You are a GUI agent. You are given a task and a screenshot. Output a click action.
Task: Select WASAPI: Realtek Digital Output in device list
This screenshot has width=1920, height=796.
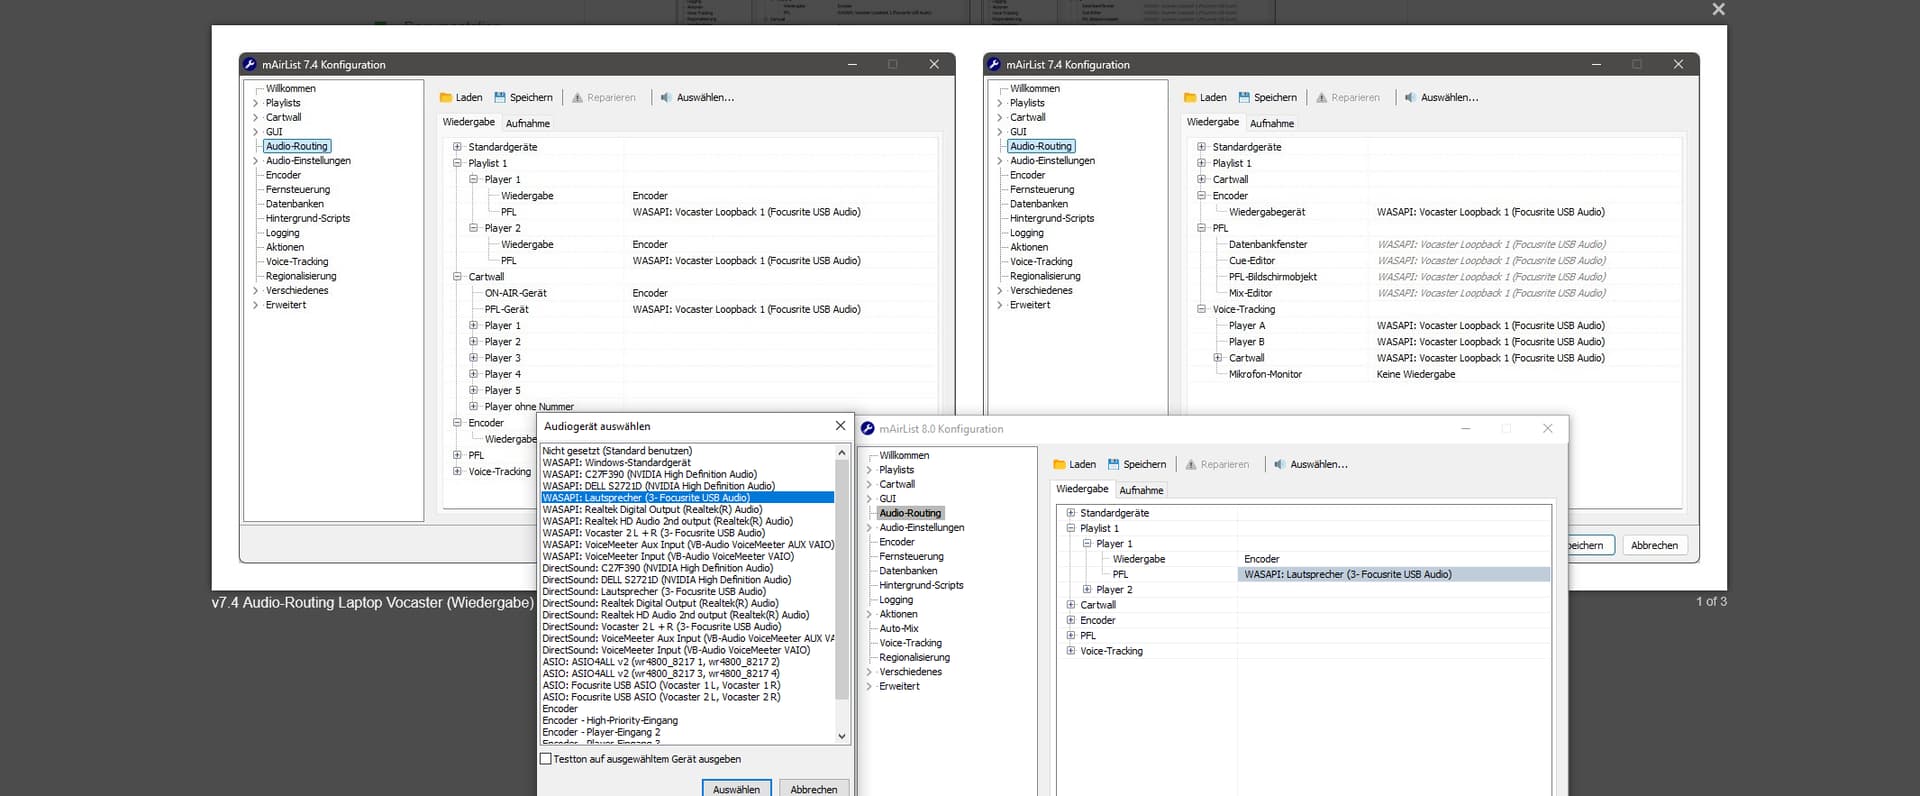coord(652,509)
